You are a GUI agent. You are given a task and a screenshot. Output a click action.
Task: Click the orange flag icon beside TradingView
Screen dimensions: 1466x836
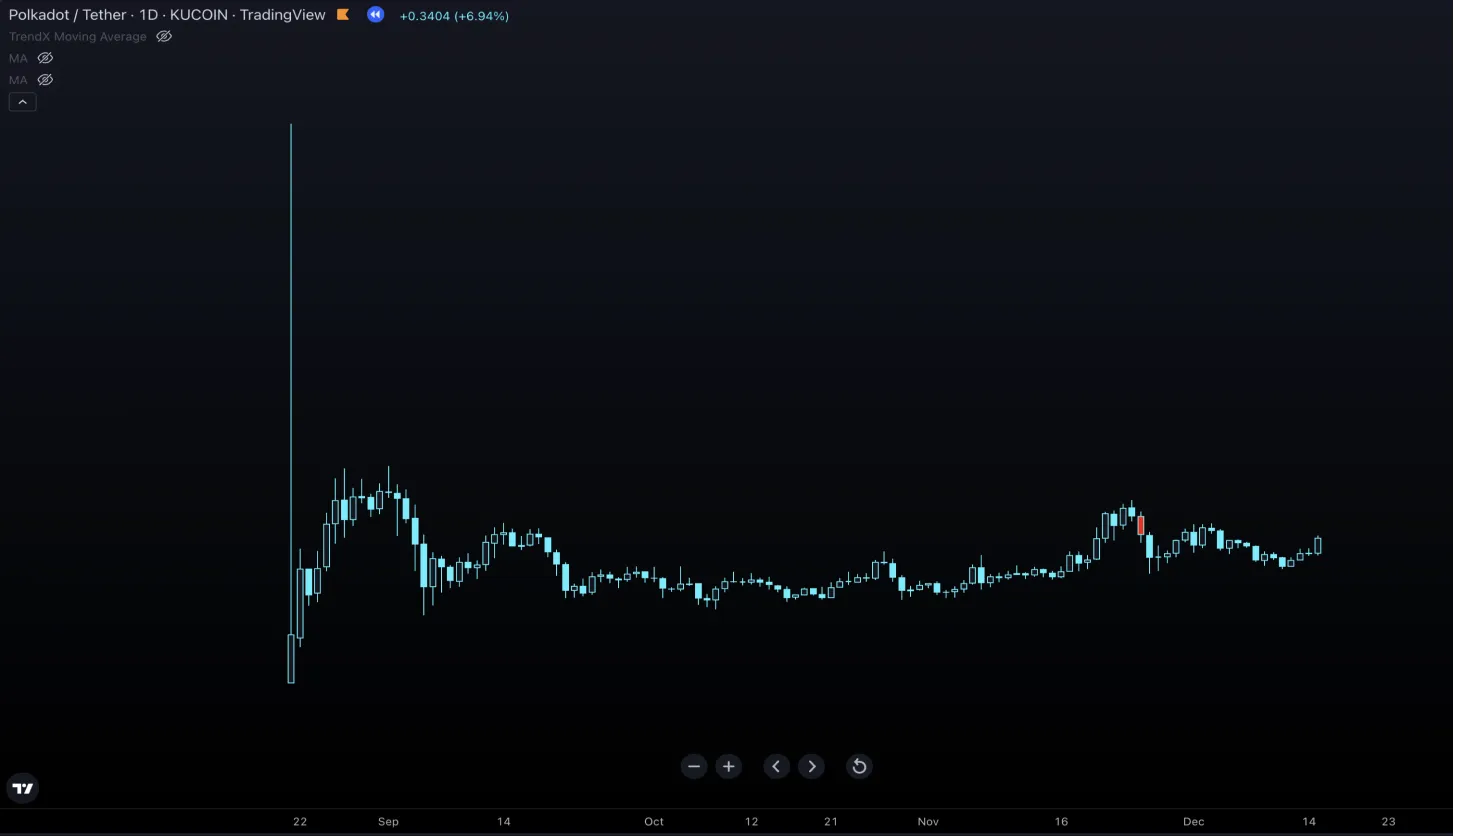(x=343, y=15)
